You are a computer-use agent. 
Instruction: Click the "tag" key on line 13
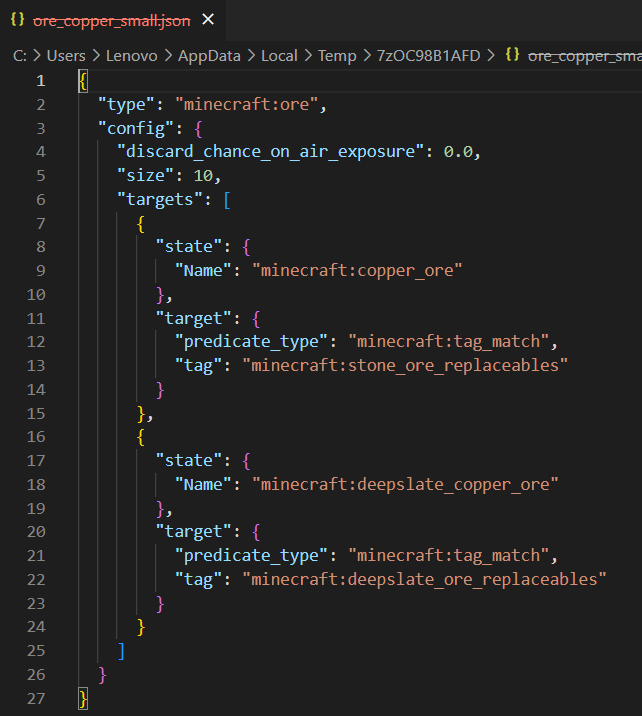click(x=198, y=366)
